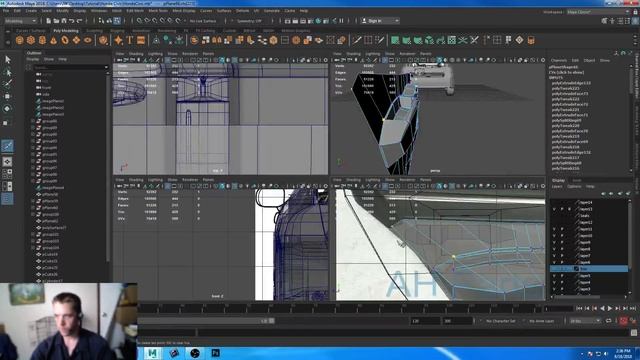Click the Open Scene folder icon
This screenshot has height=360, width=640.
click(x=56, y=20)
